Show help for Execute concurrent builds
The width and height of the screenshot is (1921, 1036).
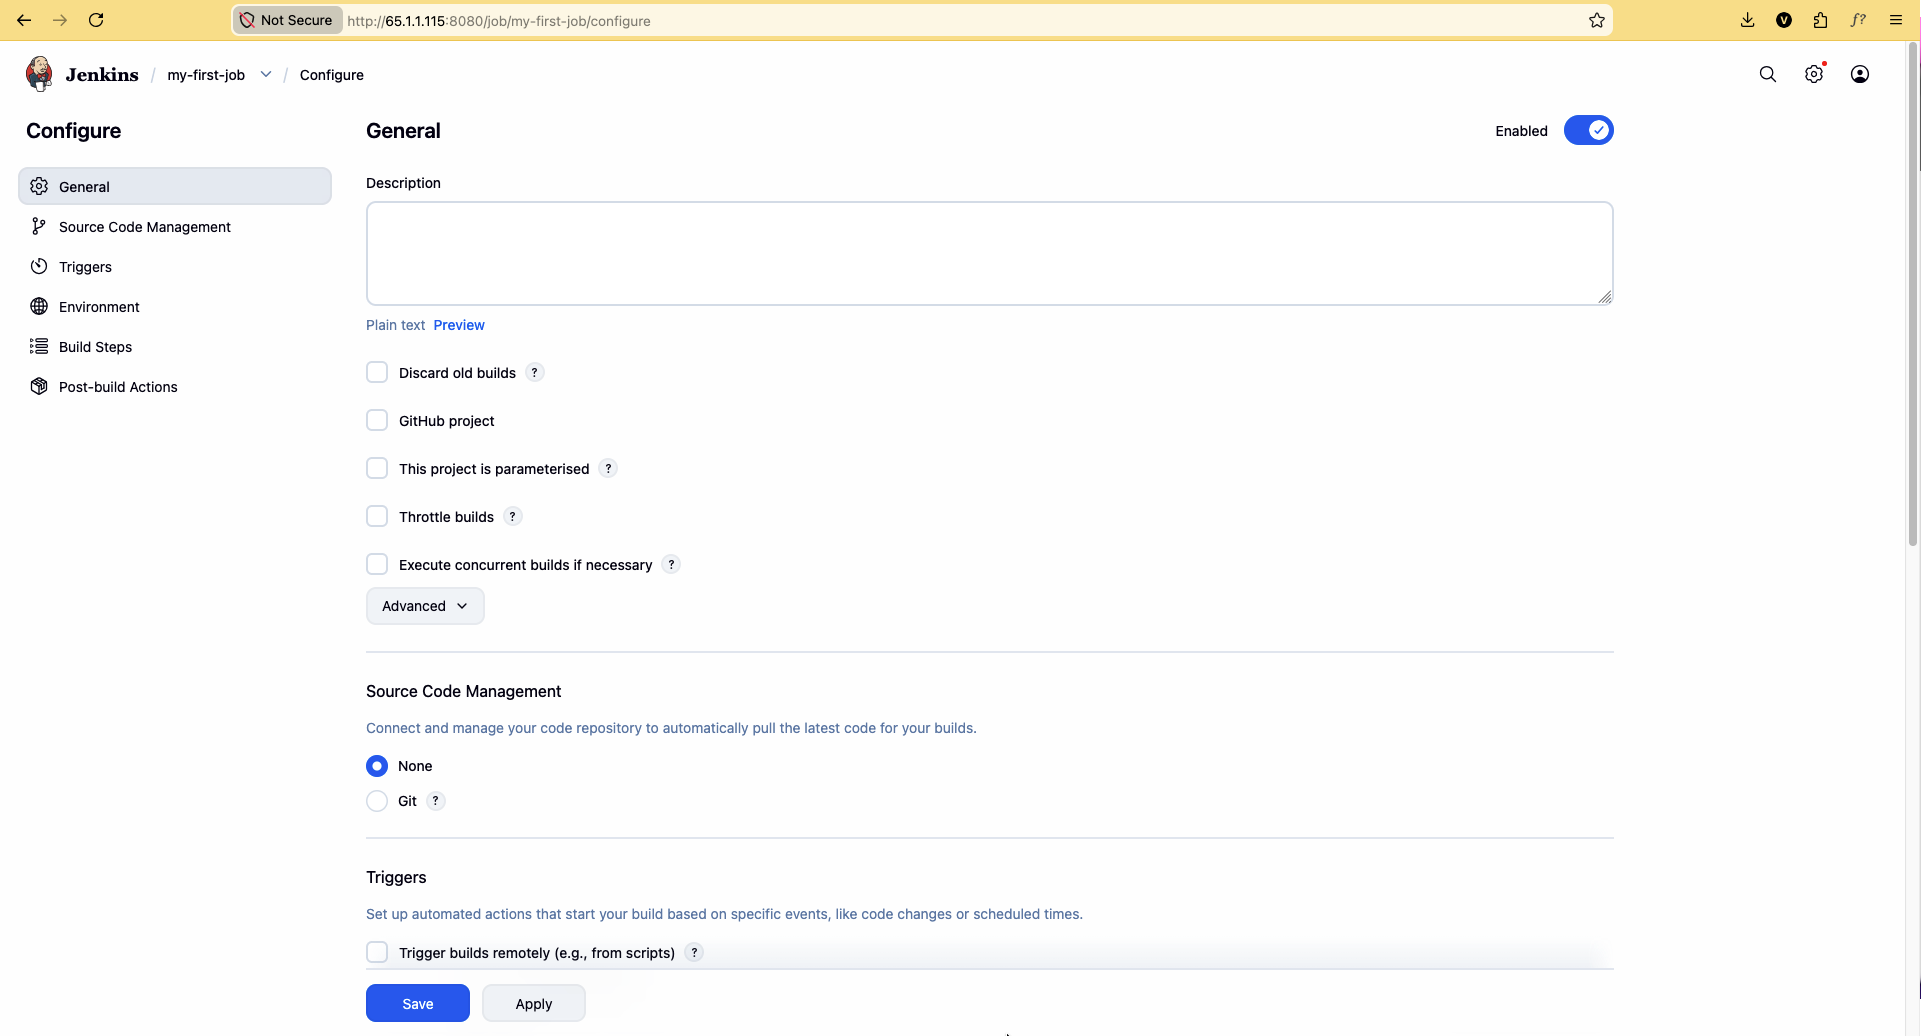pyautogui.click(x=672, y=564)
